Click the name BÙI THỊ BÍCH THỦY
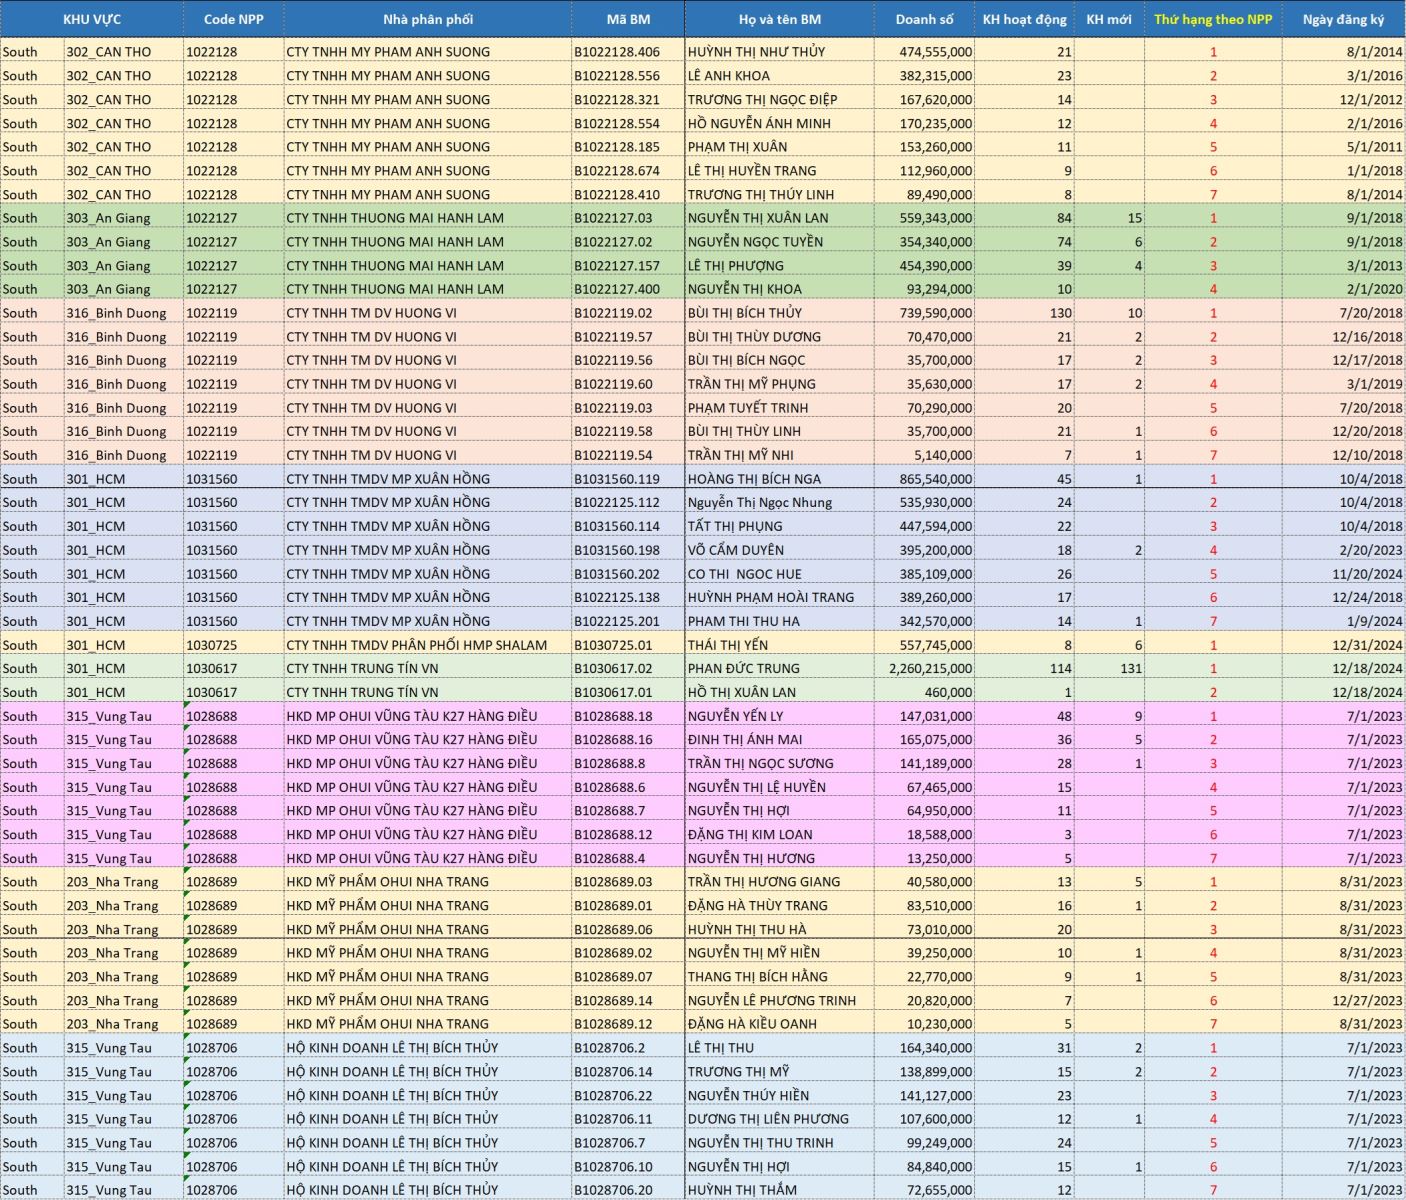 point(745,313)
